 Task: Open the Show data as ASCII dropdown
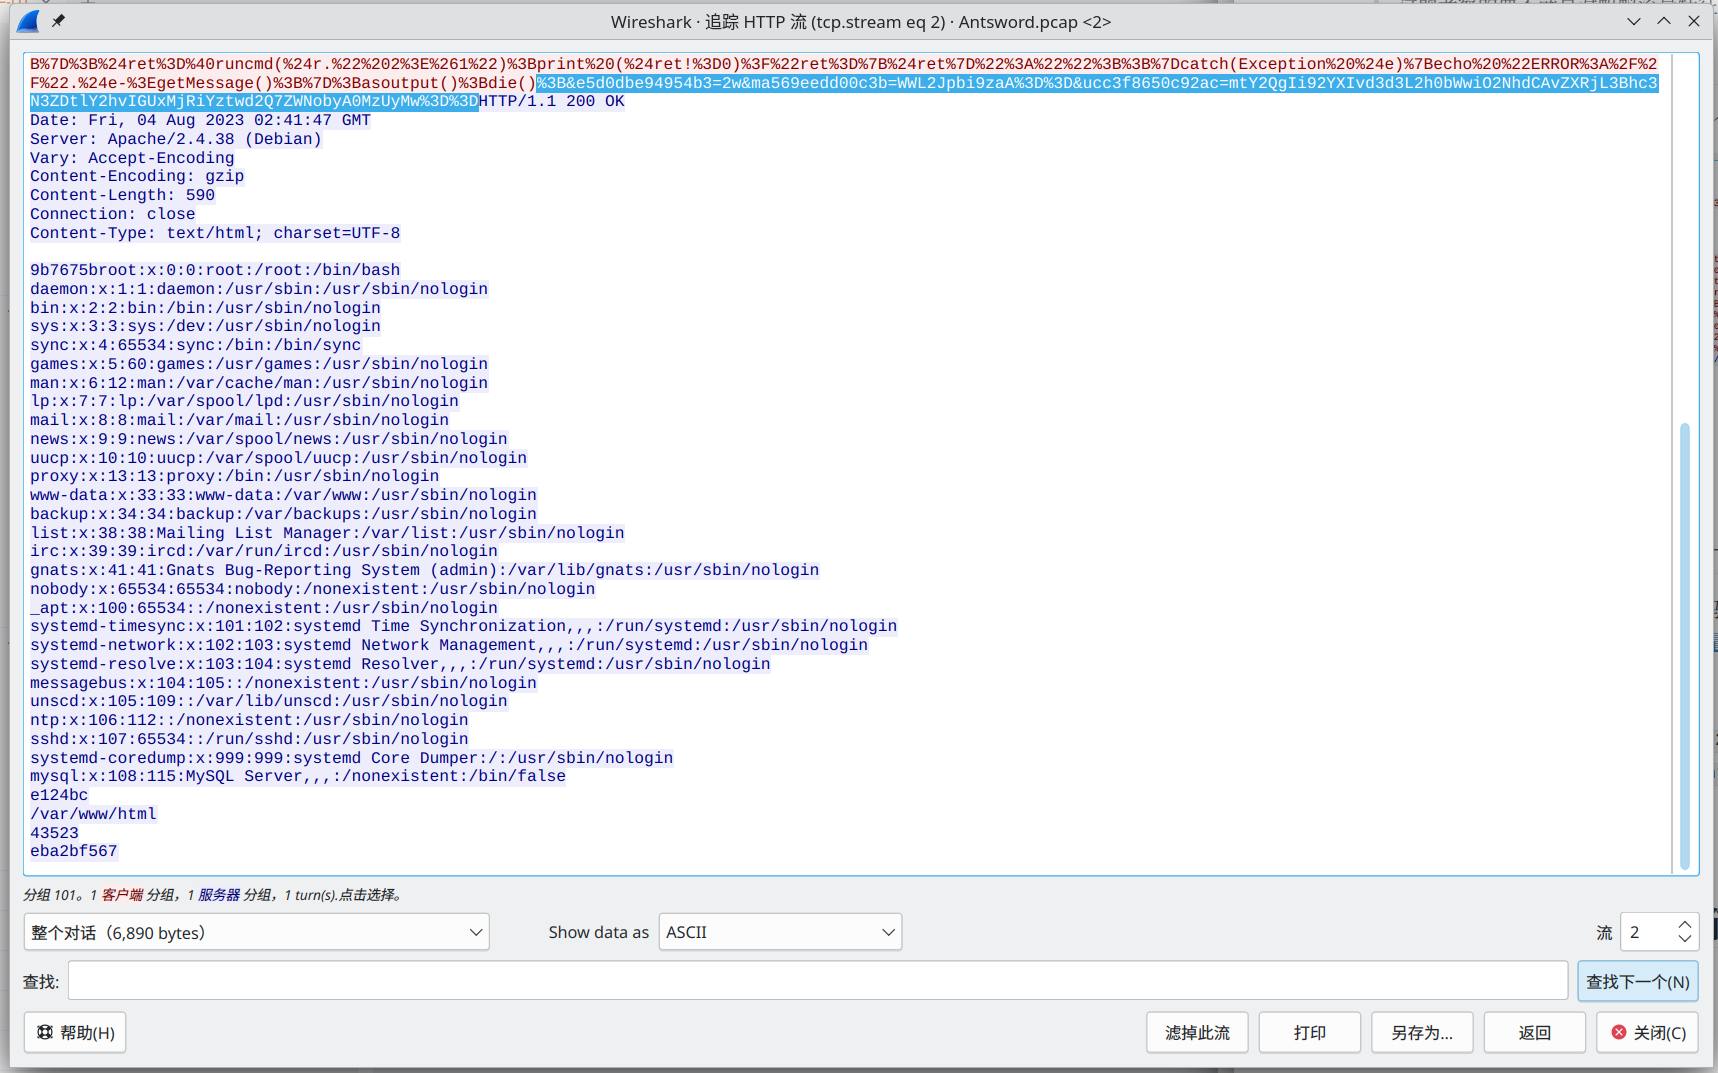coord(780,932)
